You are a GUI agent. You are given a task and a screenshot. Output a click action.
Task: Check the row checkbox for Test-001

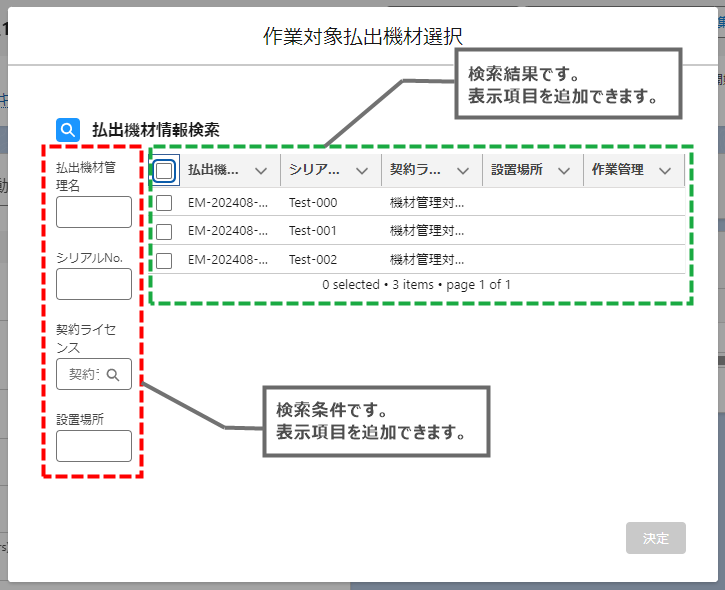pyautogui.click(x=165, y=231)
